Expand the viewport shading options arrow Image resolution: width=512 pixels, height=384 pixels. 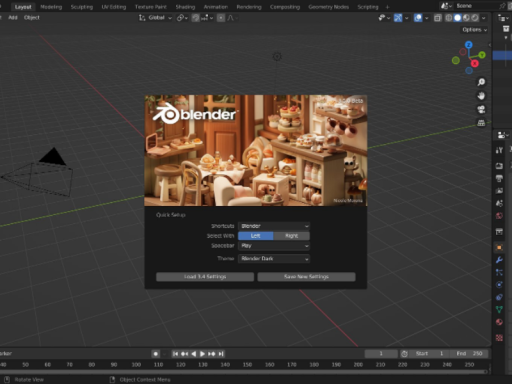[484, 18]
